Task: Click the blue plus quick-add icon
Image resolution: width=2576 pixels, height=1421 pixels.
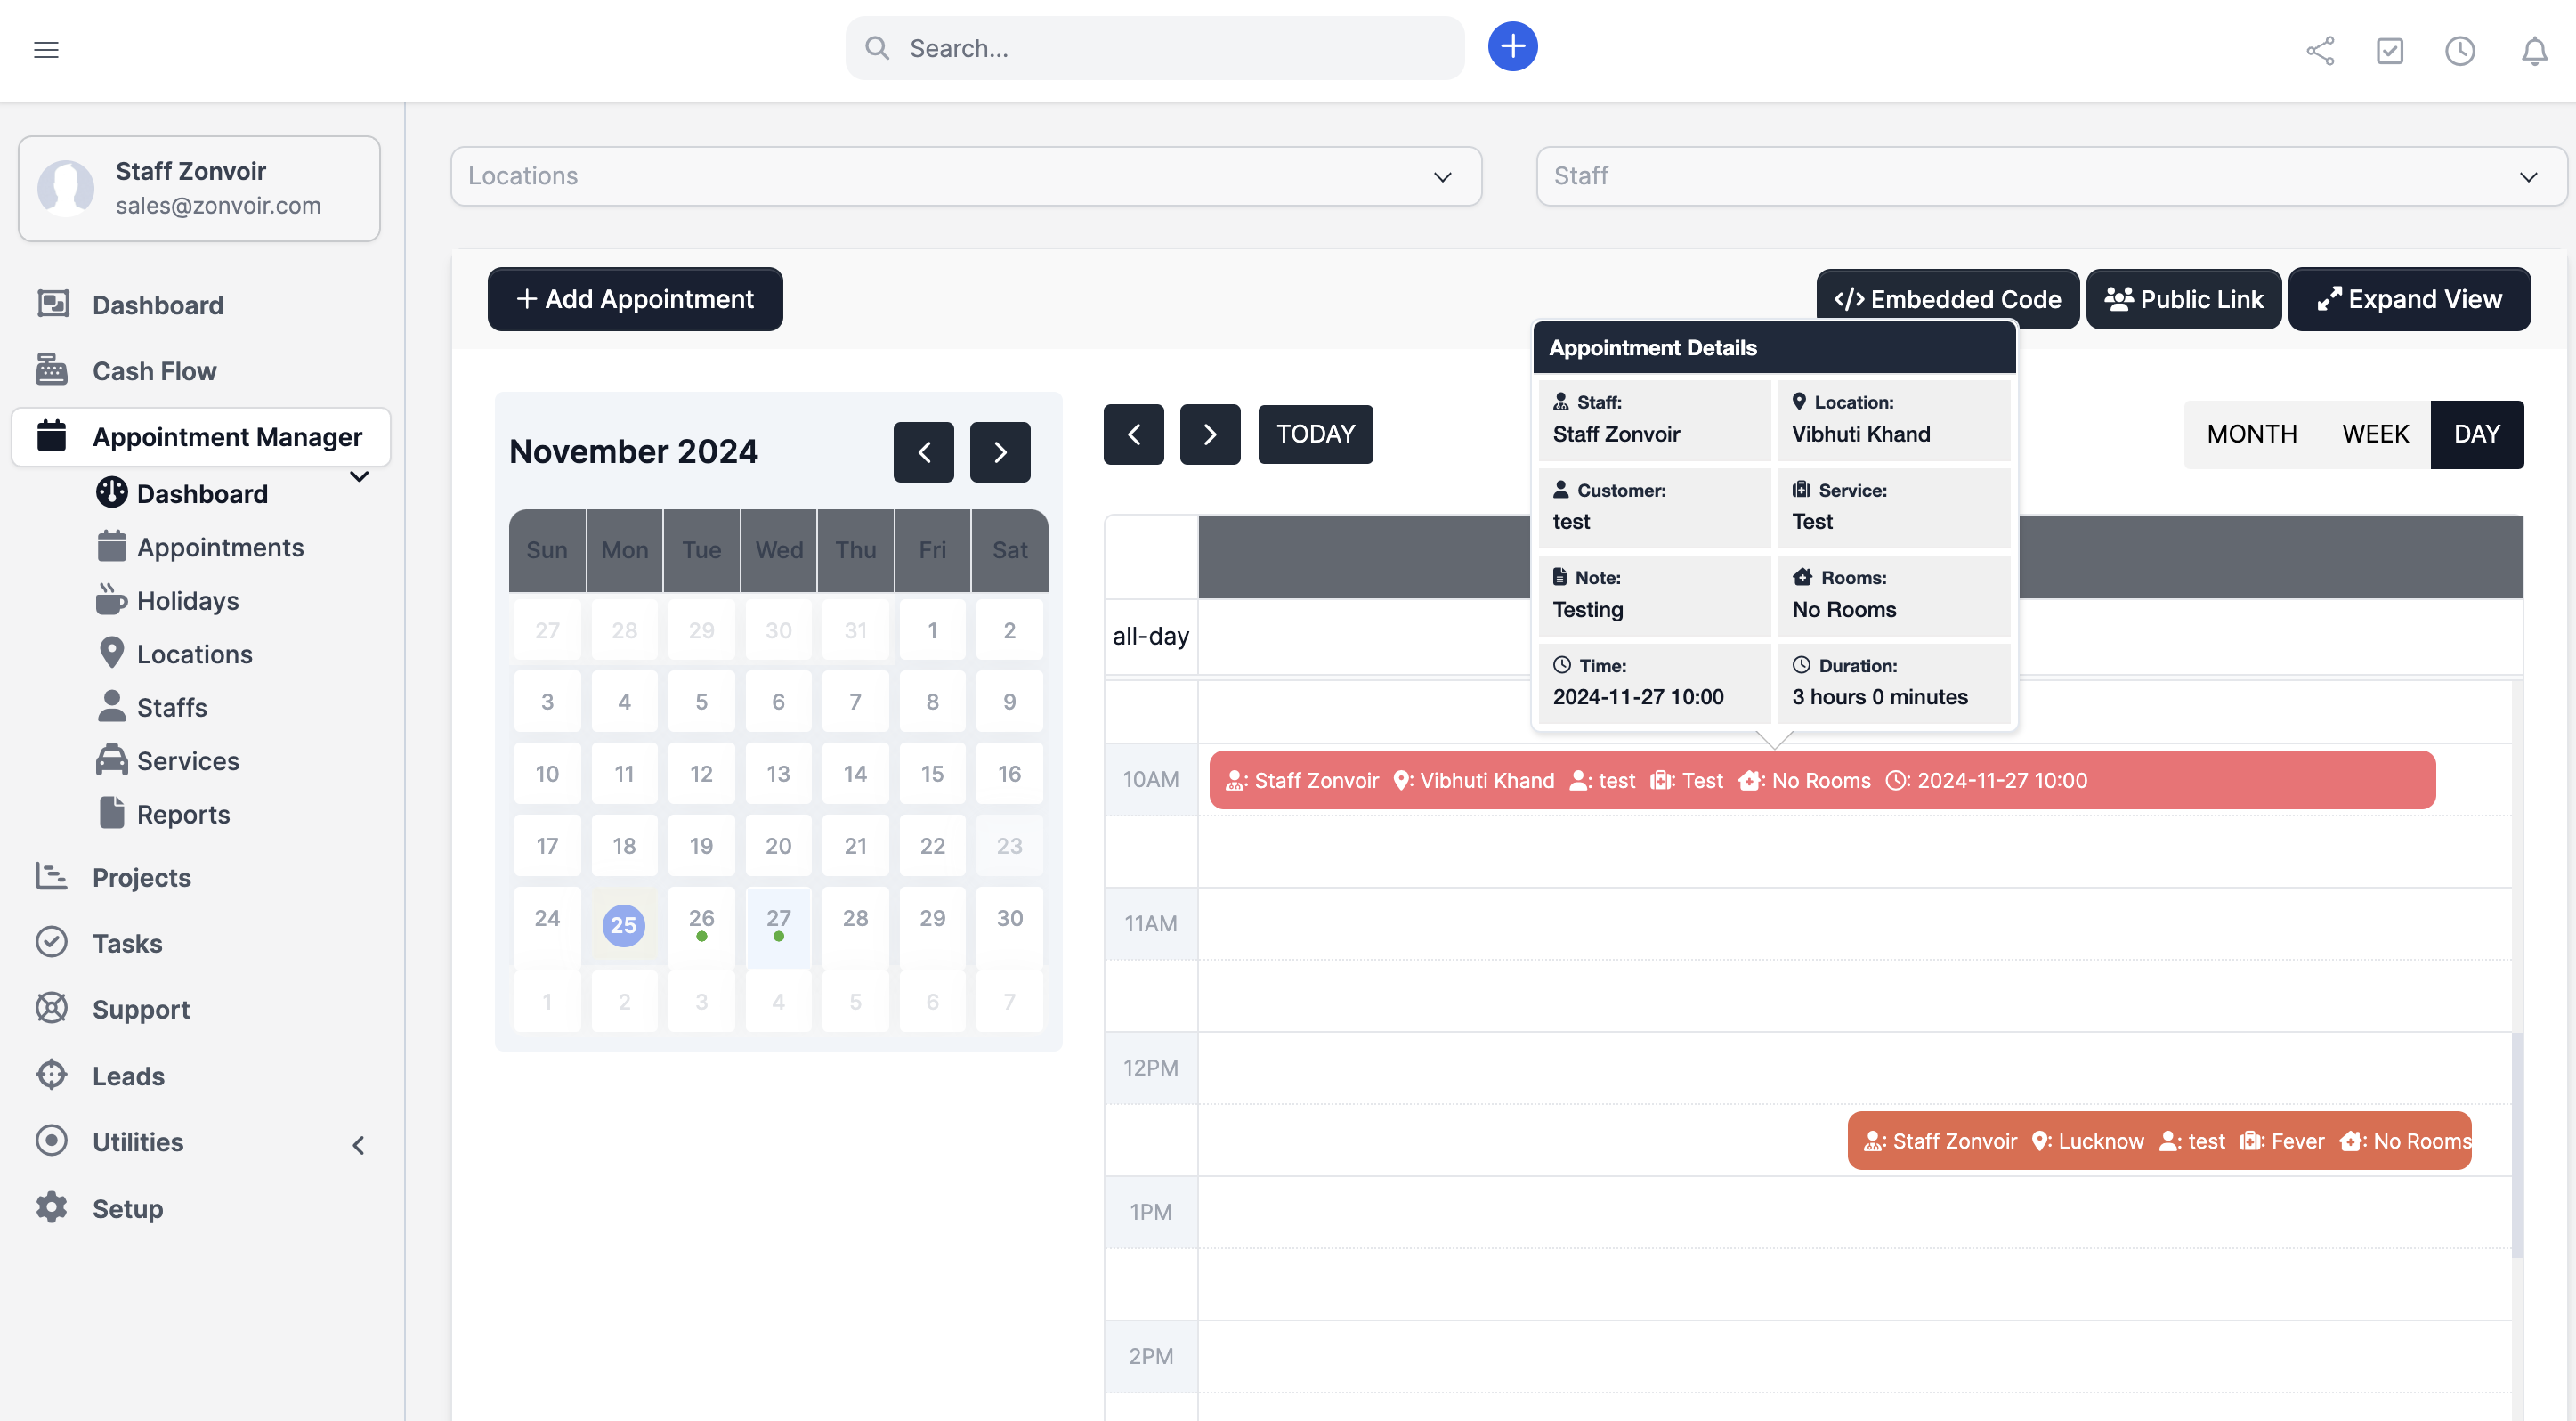Action: pos(1512,47)
